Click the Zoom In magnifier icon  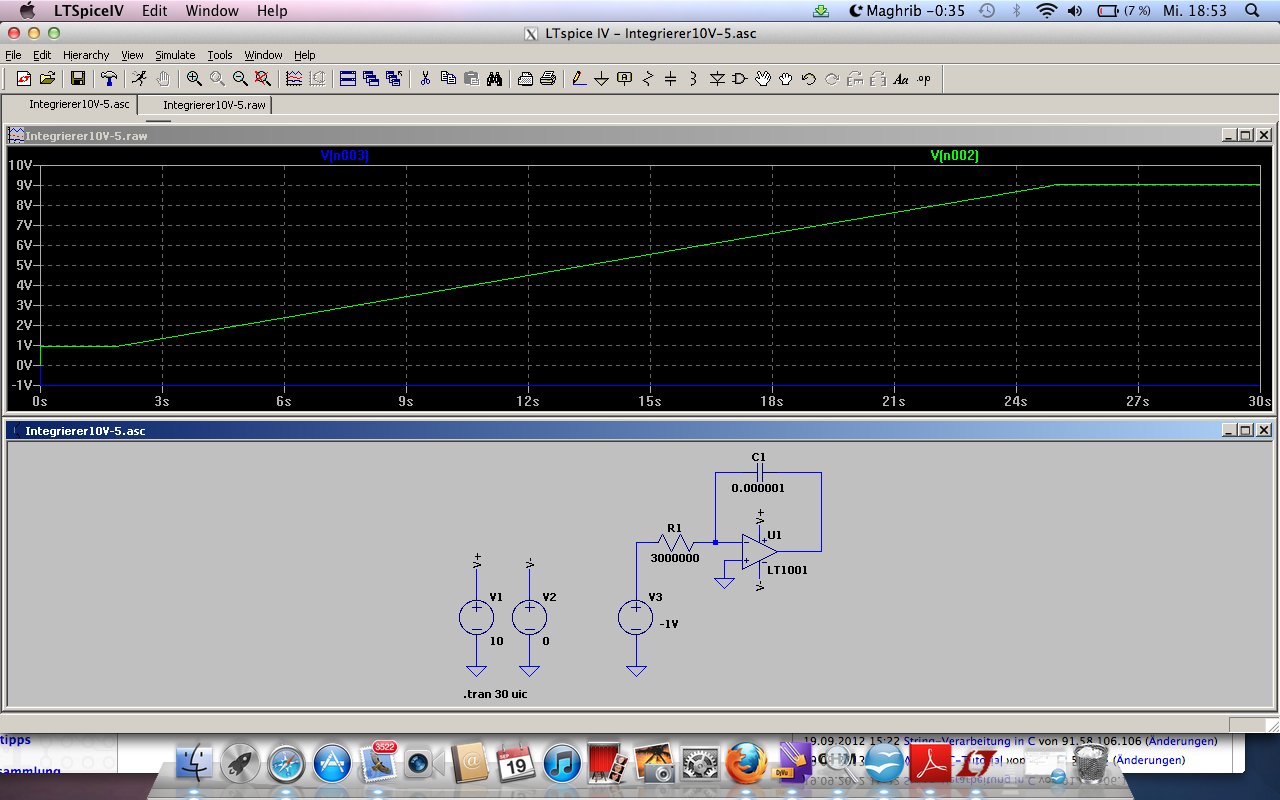(x=194, y=79)
